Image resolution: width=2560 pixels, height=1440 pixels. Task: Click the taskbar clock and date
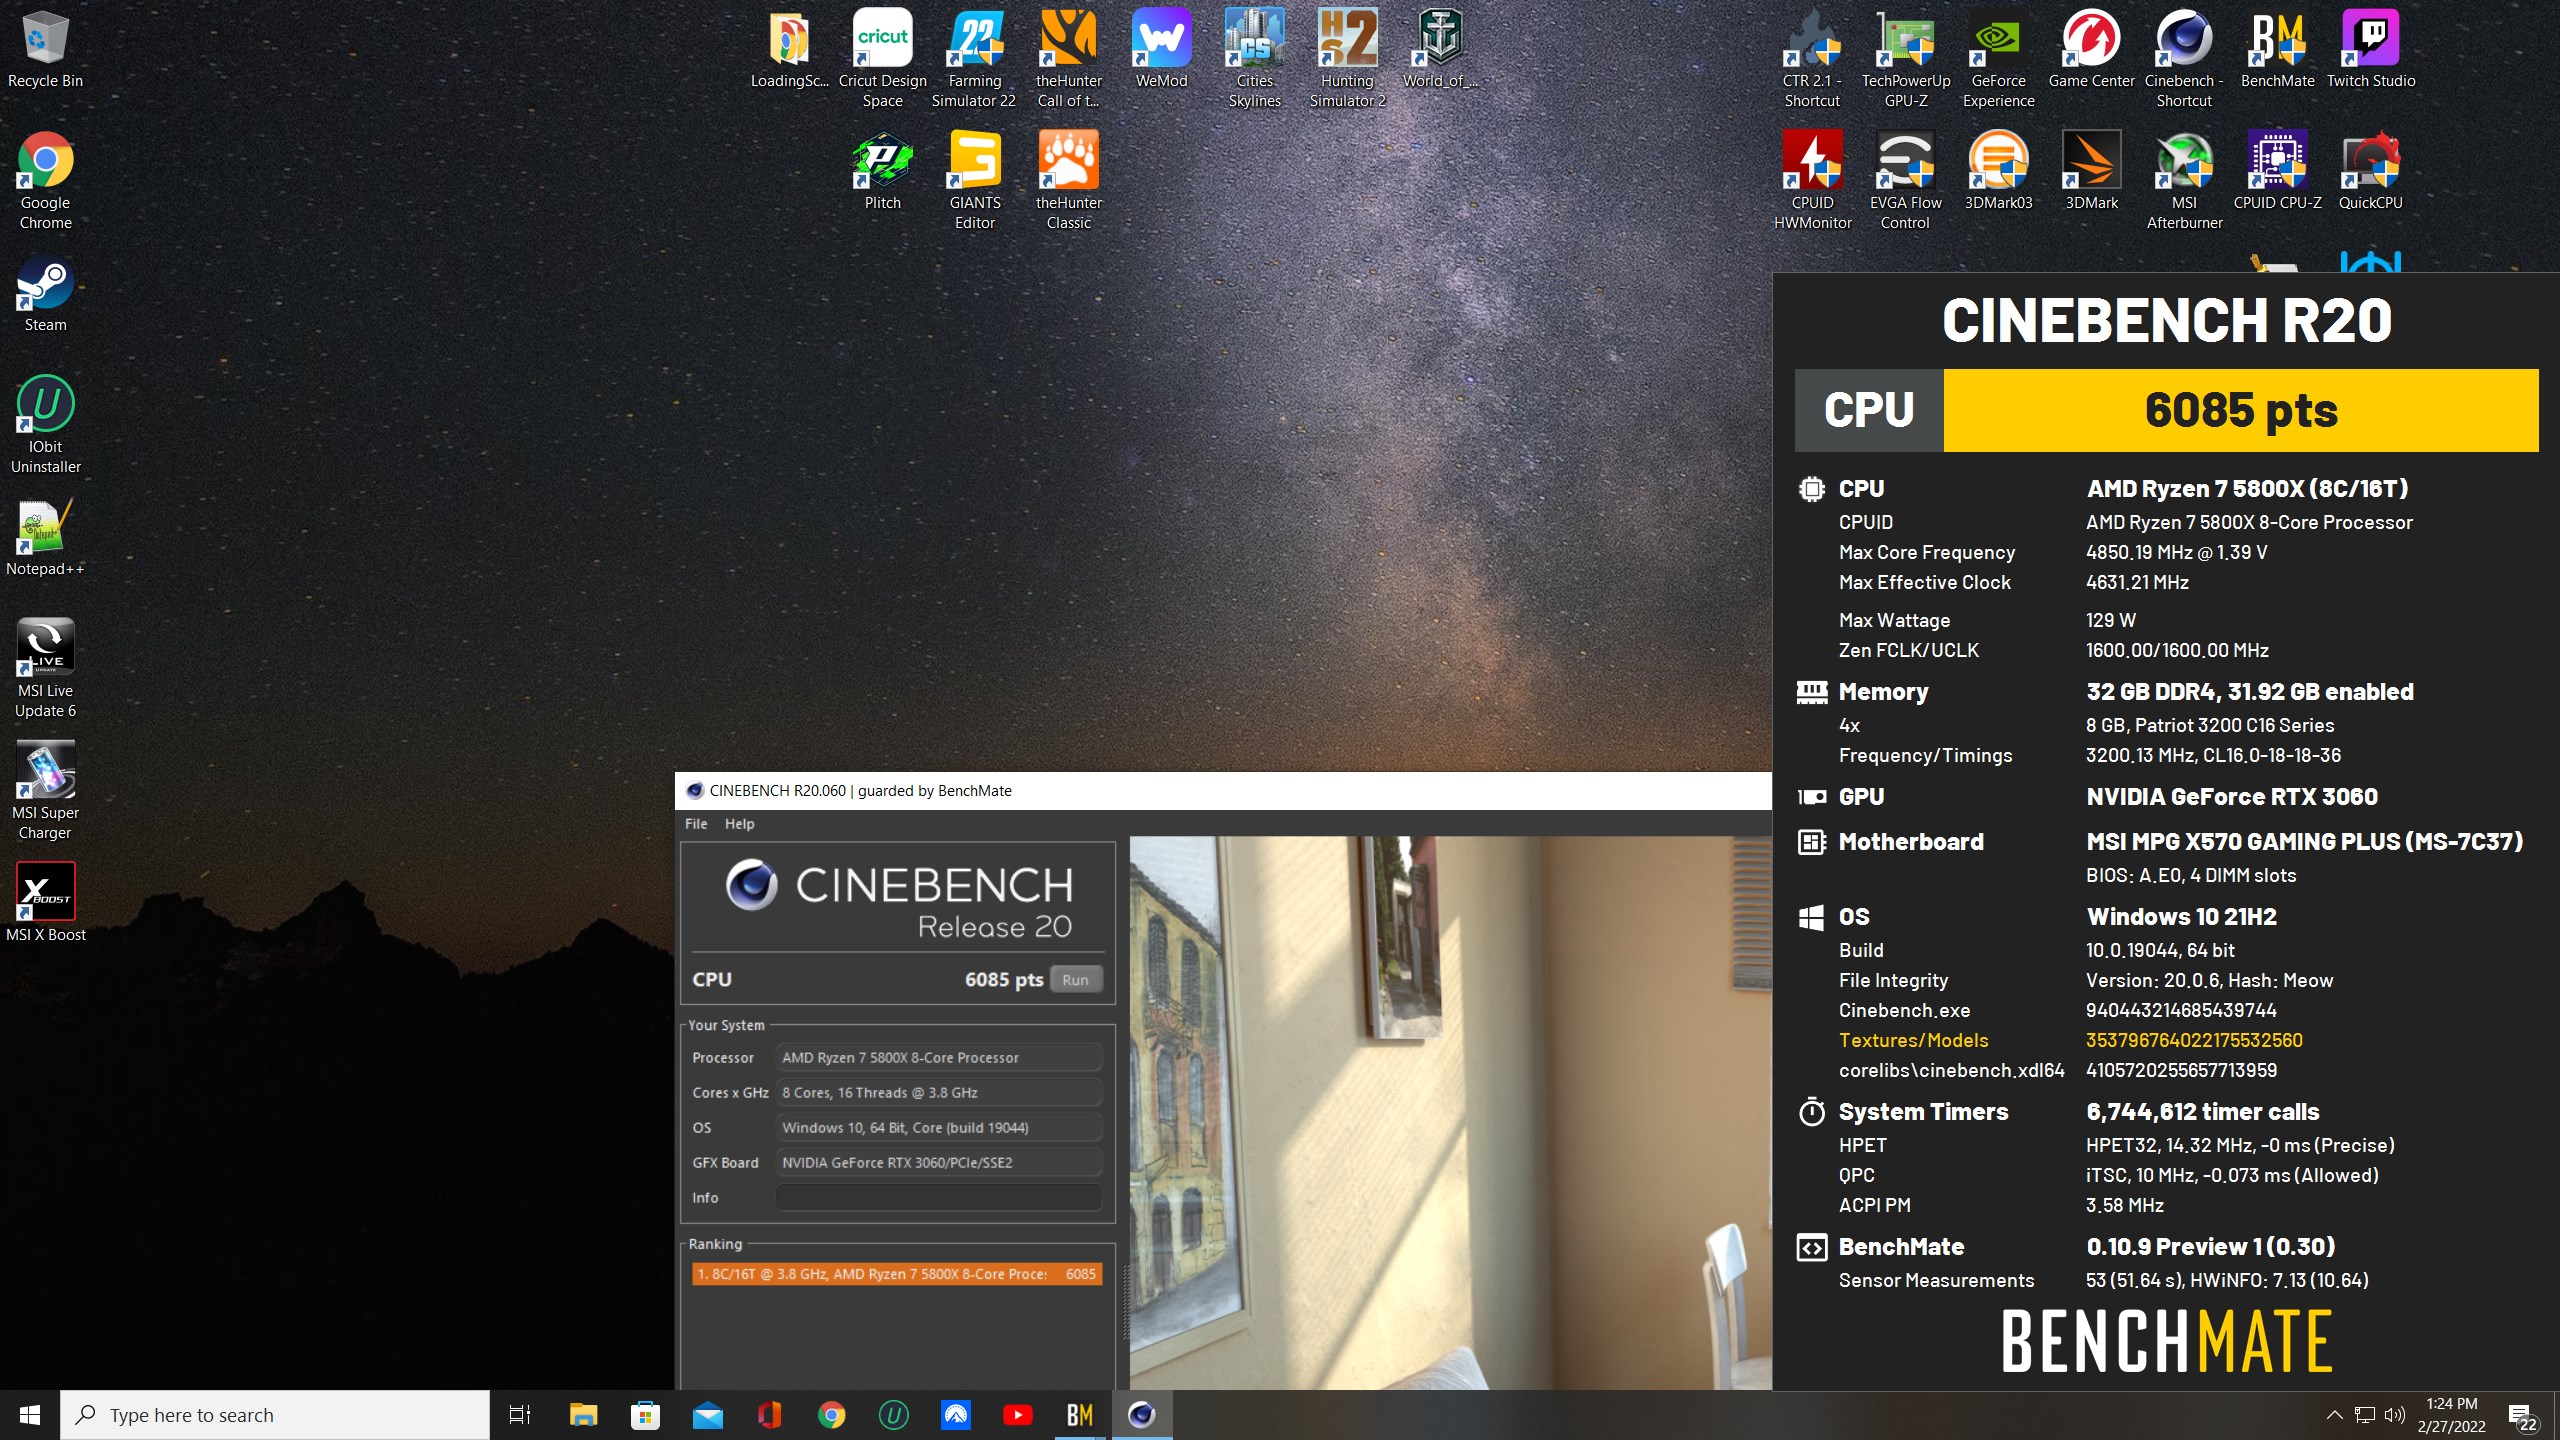tap(2452, 1415)
